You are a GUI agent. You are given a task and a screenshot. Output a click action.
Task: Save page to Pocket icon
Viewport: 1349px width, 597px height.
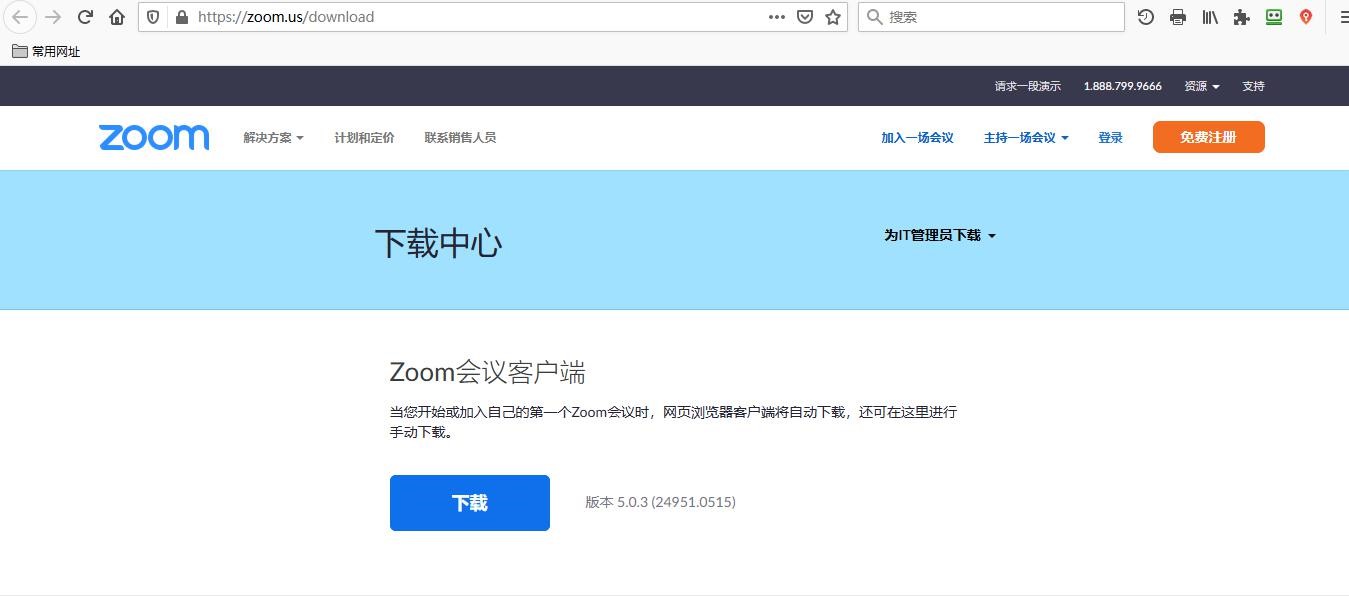805,17
